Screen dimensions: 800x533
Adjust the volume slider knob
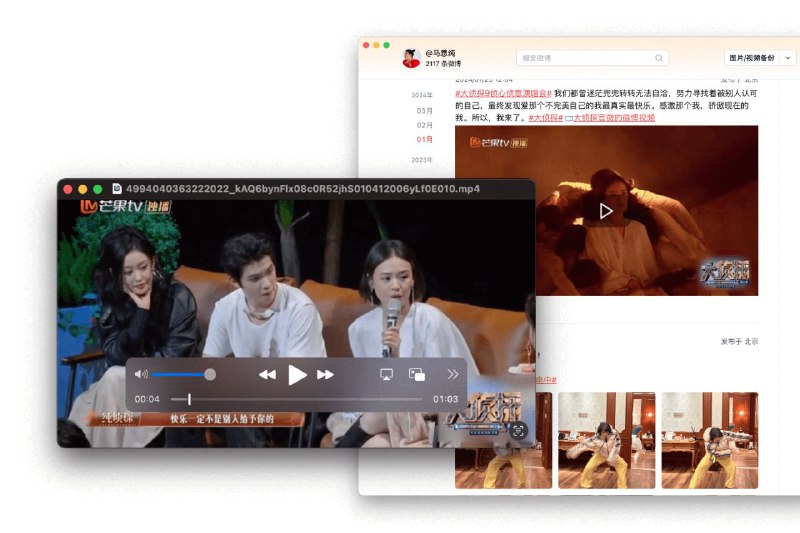click(x=210, y=374)
